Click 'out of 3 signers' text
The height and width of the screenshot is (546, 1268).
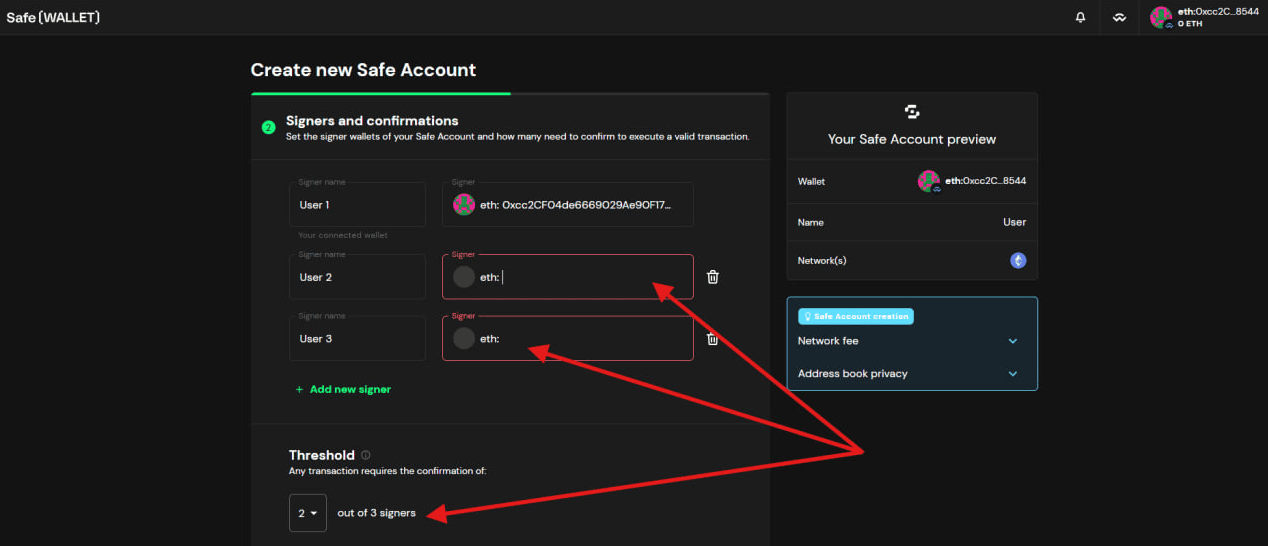tap(377, 513)
